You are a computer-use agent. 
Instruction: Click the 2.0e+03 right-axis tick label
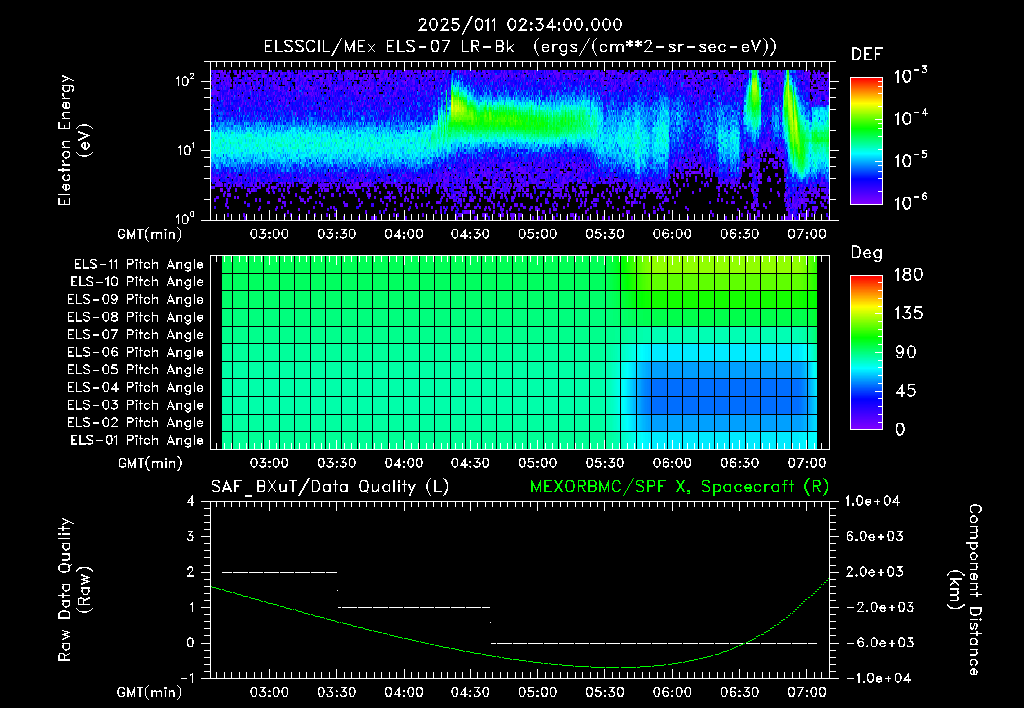click(x=874, y=572)
